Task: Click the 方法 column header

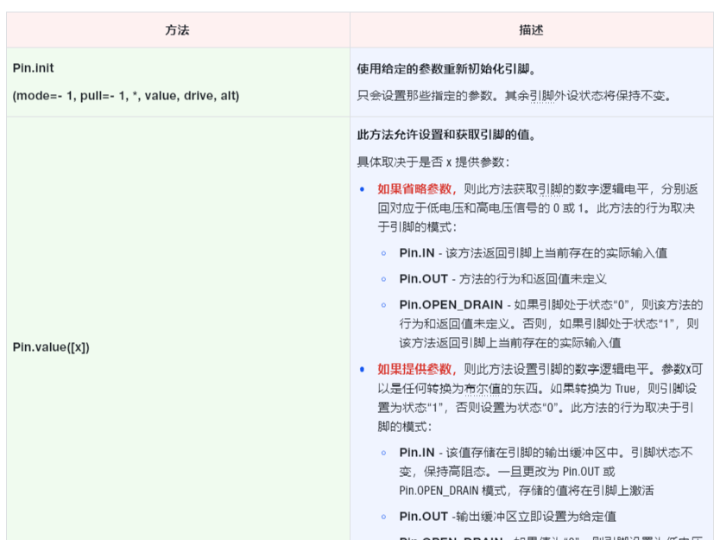Action: (x=177, y=30)
